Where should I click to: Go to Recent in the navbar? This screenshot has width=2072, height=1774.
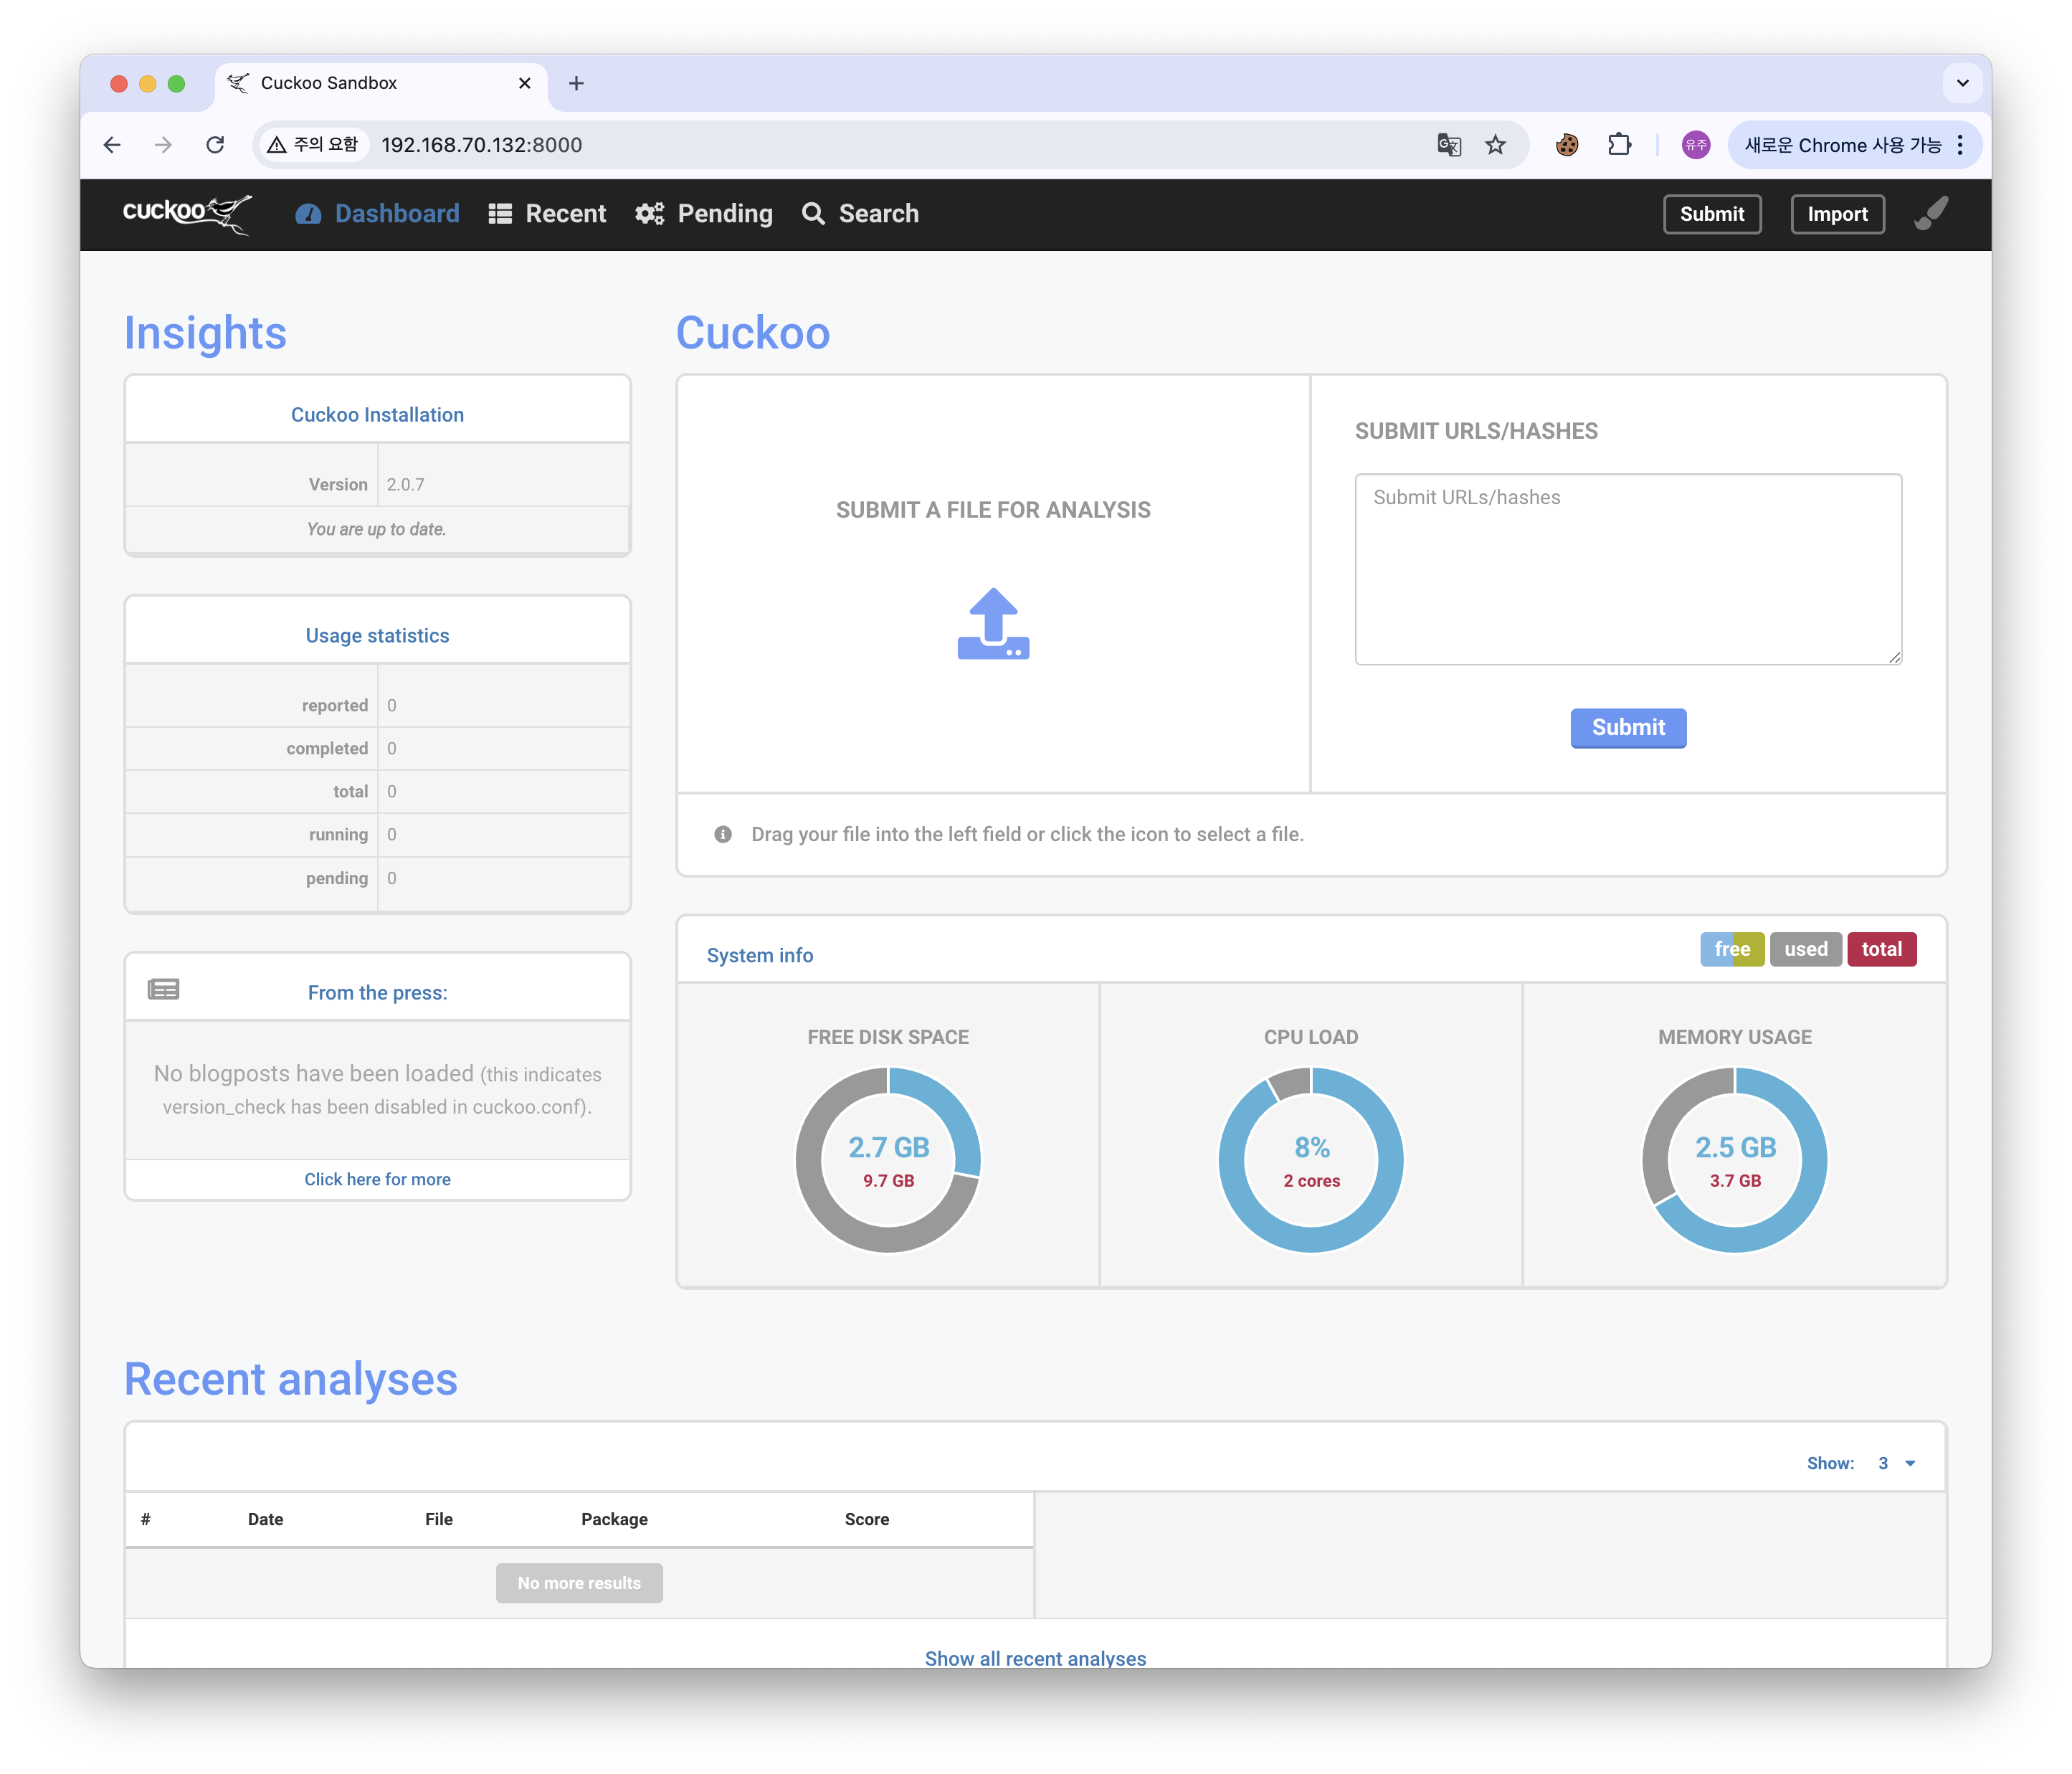point(548,213)
